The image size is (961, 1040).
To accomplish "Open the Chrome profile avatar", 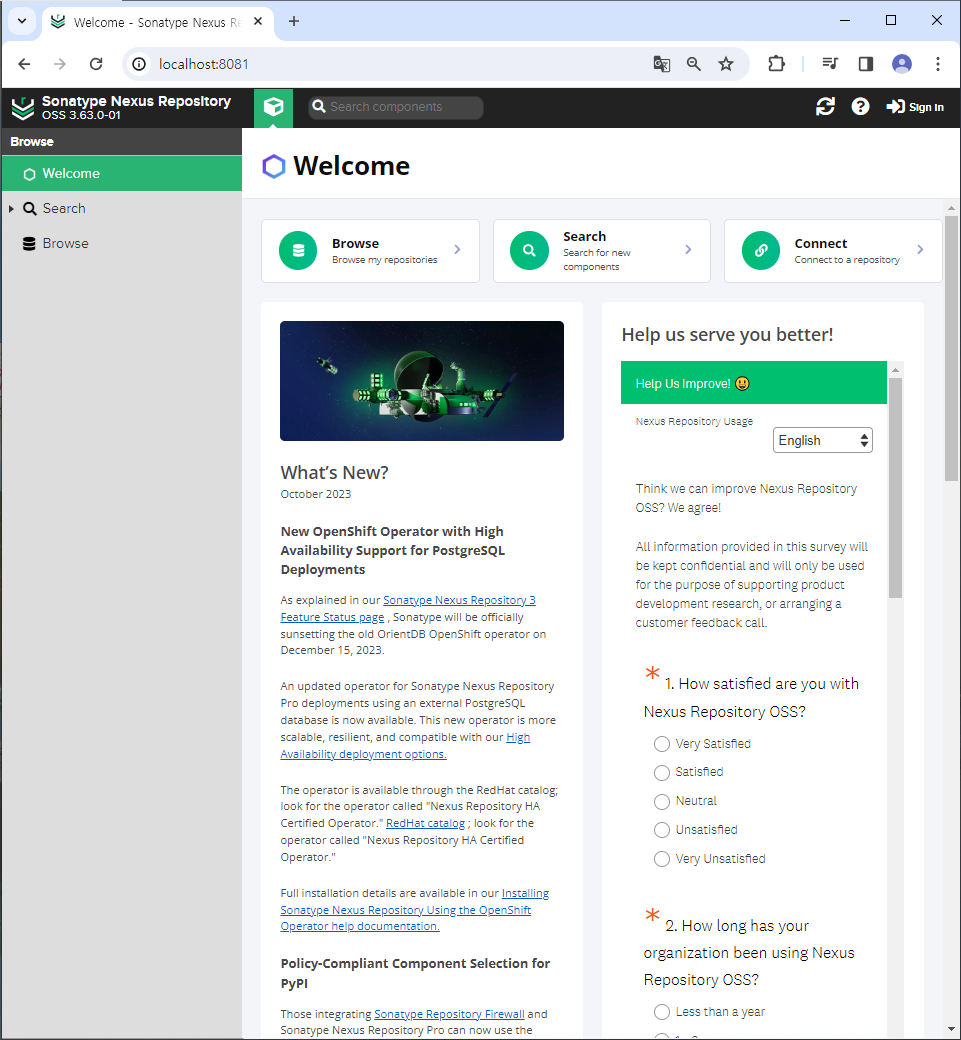I will point(902,64).
